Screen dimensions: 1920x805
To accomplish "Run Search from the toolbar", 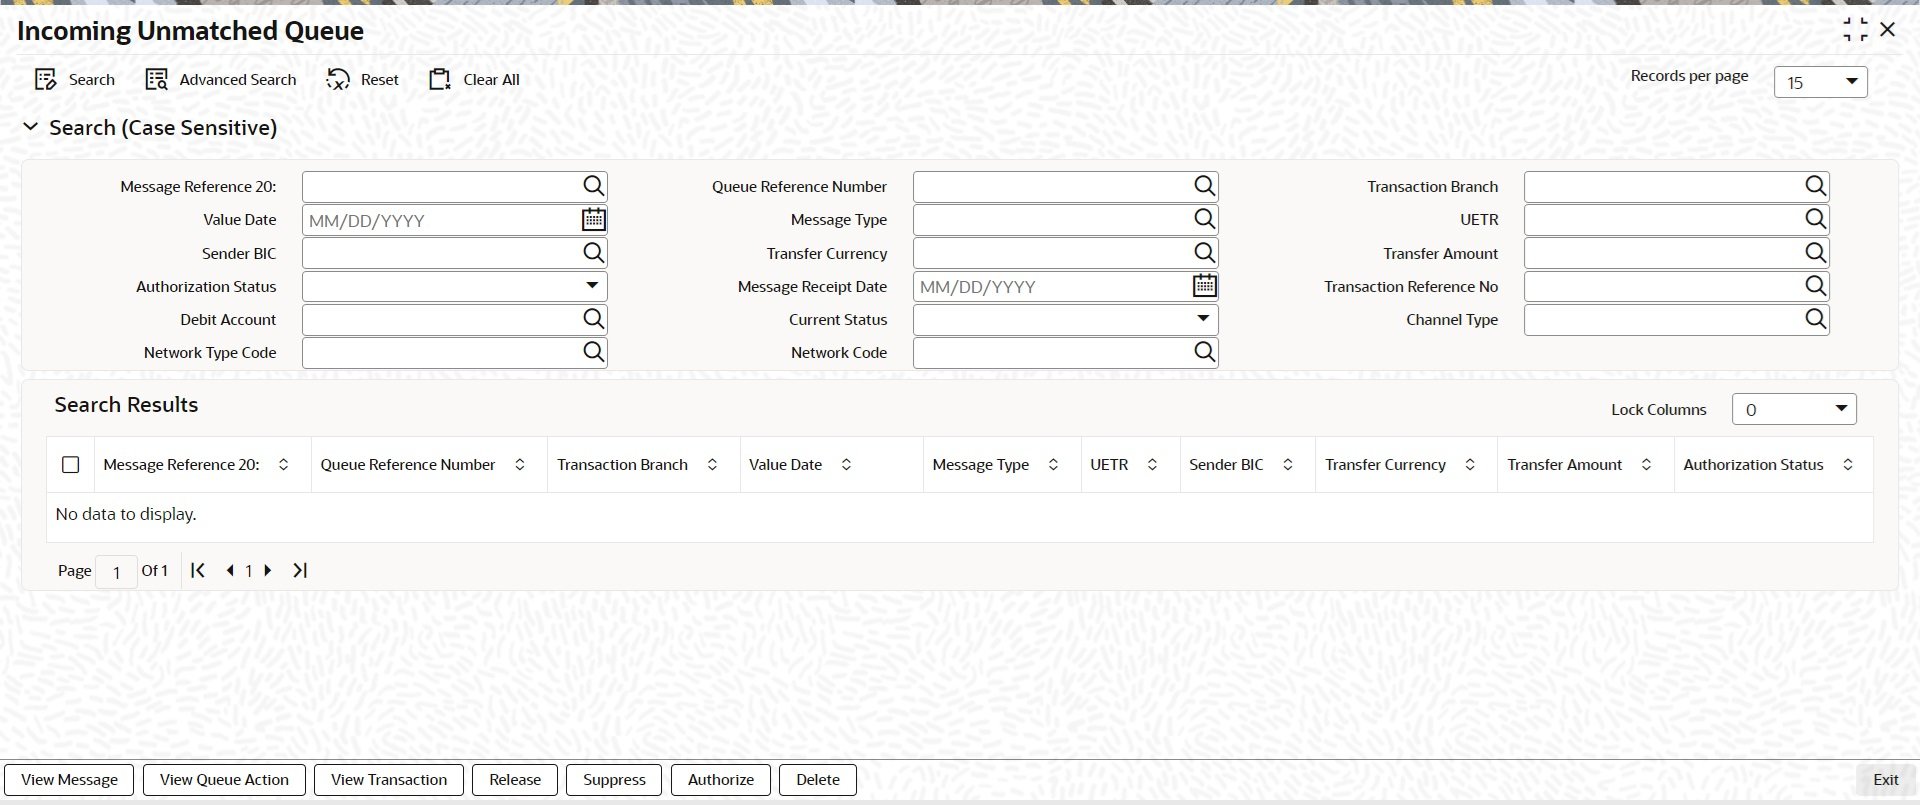I will (75, 80).
